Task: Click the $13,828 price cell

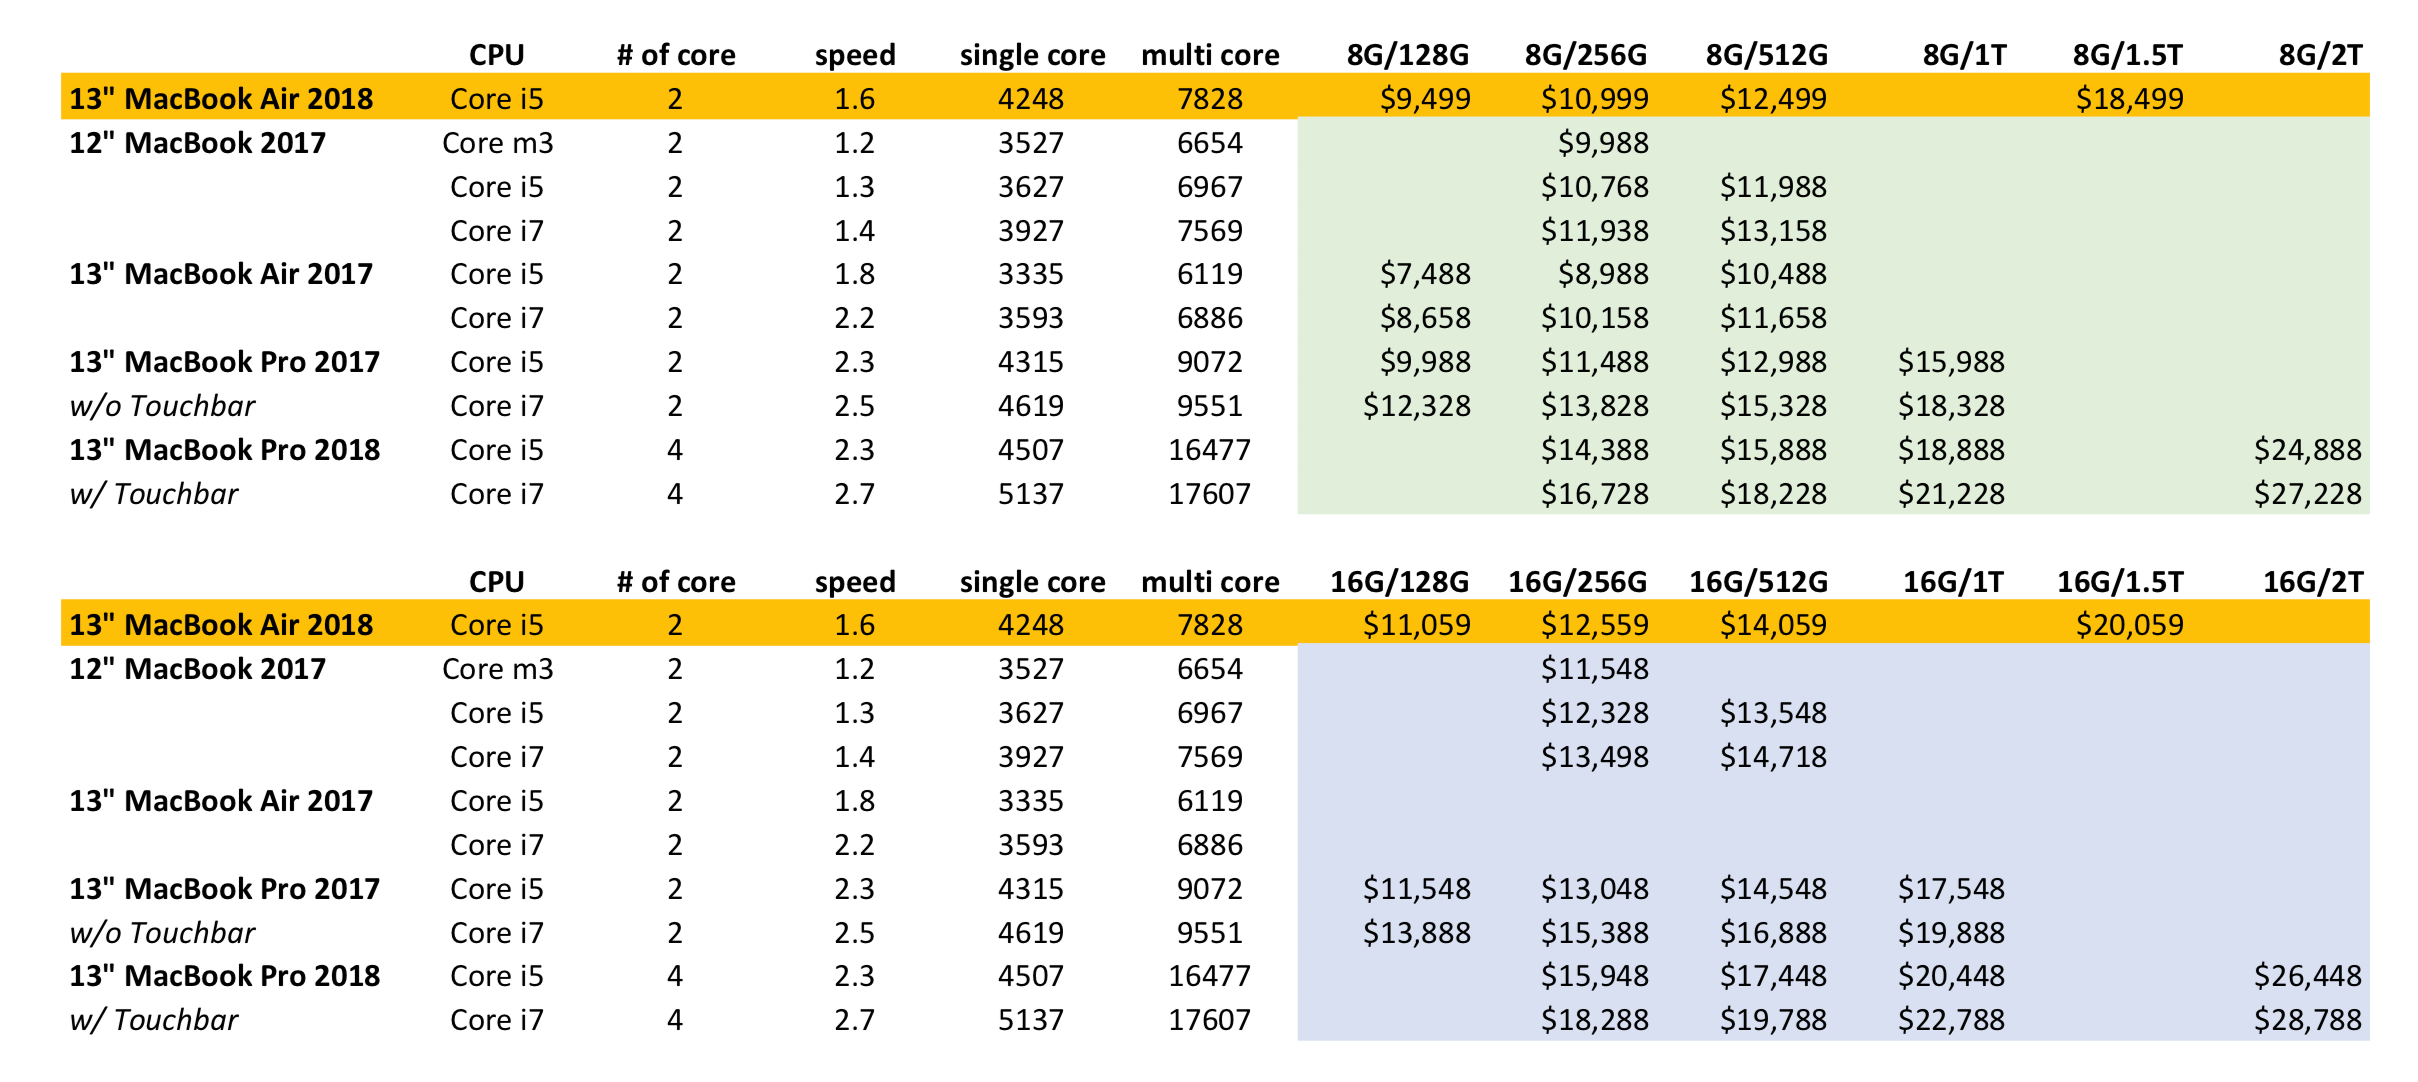Action: pos(1595,406)
